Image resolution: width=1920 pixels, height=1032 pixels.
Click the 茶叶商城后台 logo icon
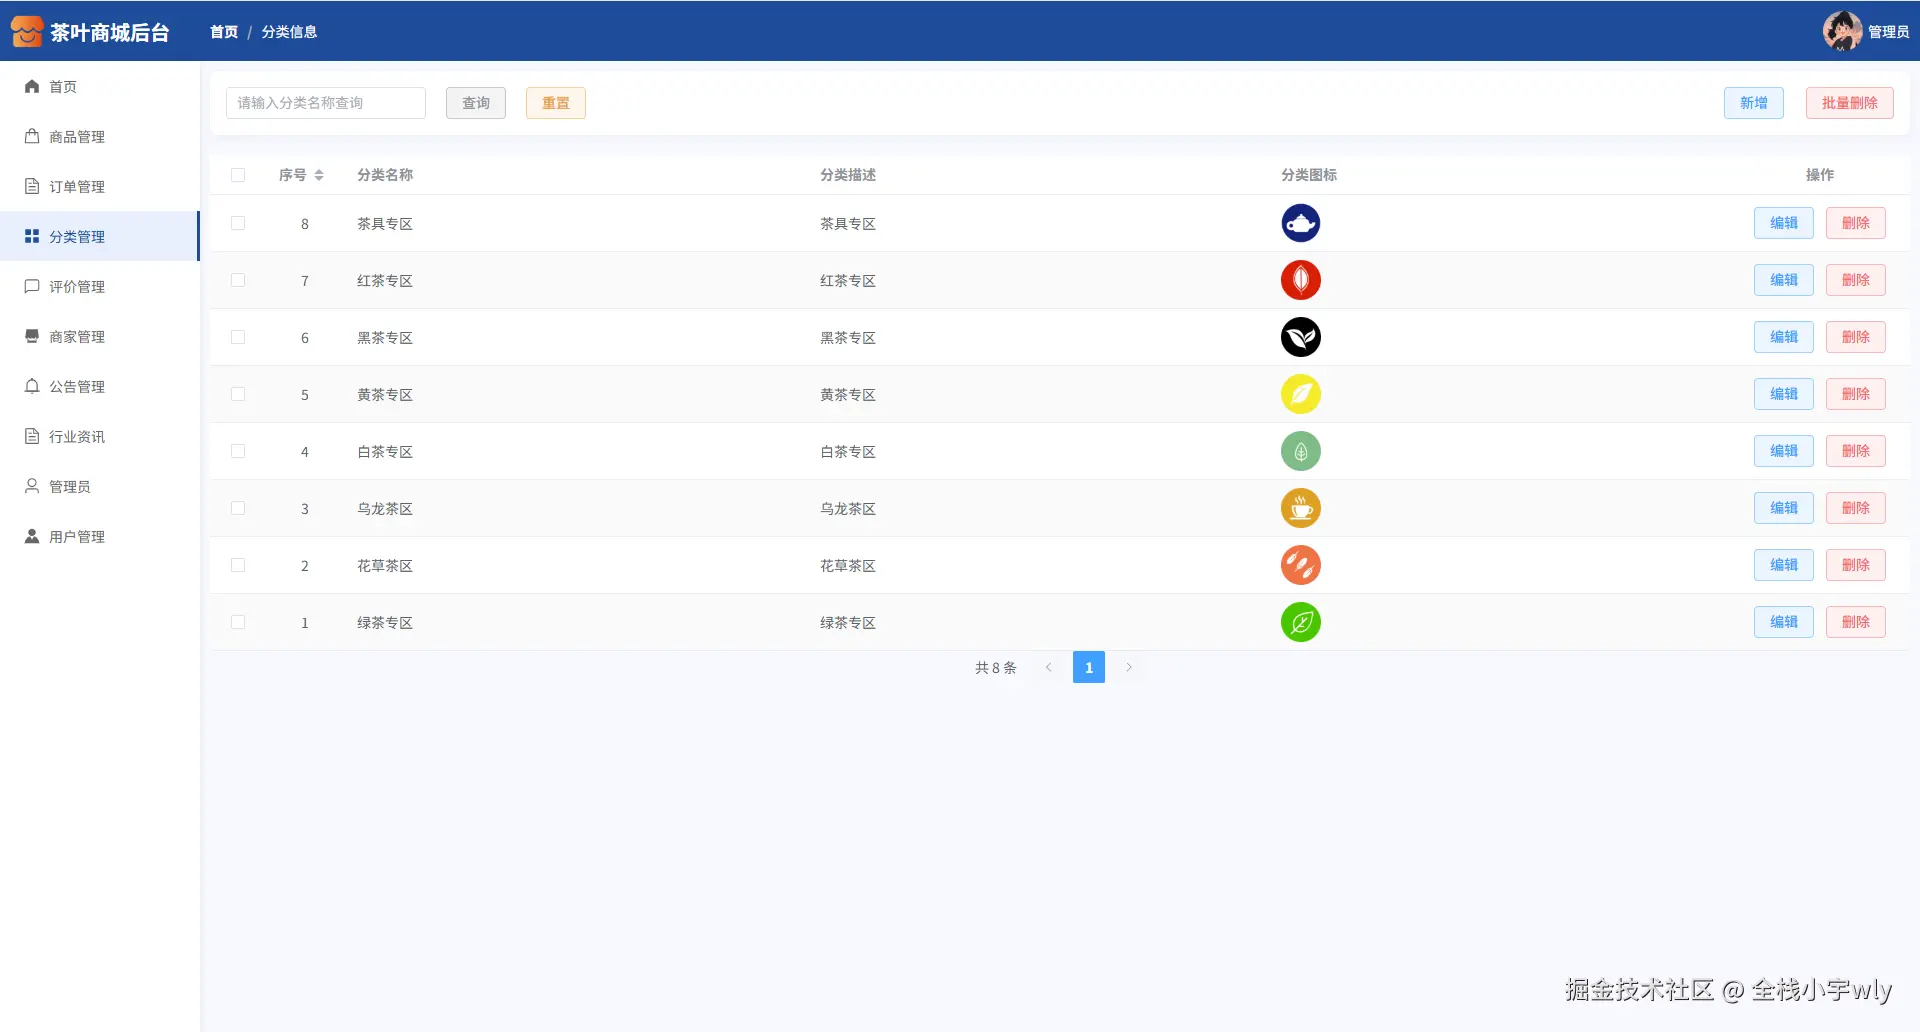click(27, 31)
